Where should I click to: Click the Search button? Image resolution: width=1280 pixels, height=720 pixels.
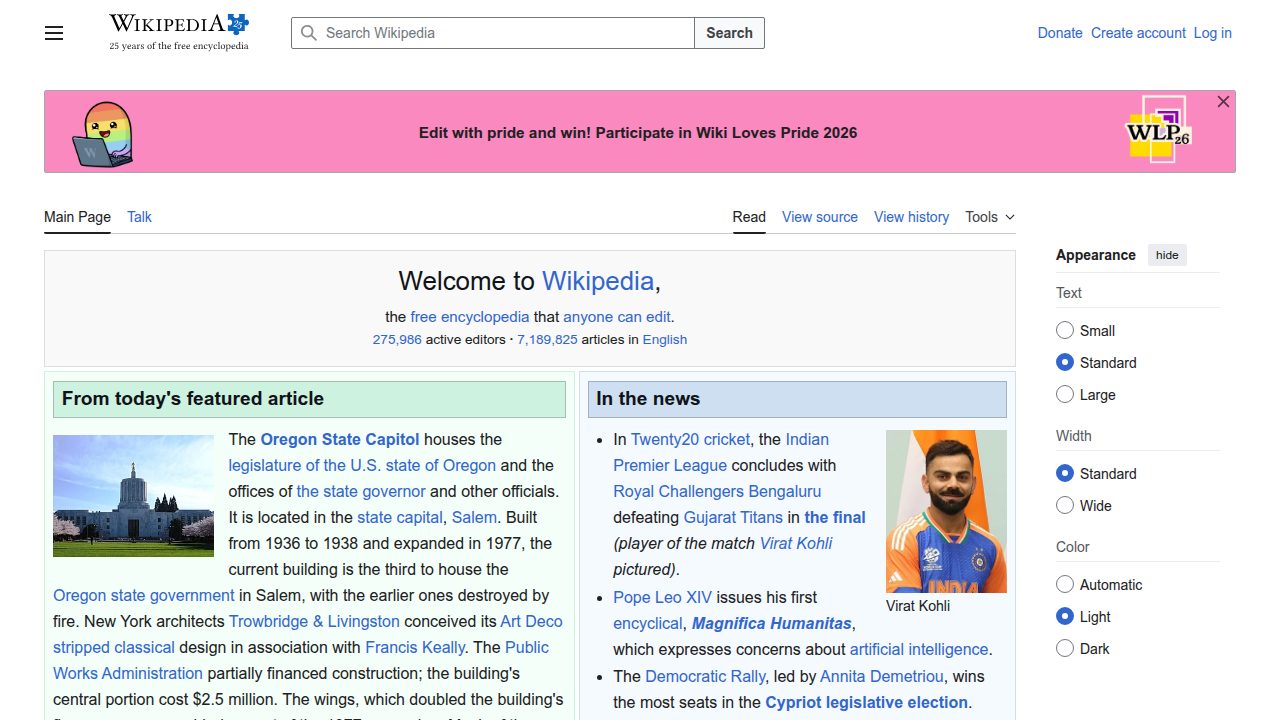coord(729,33)
